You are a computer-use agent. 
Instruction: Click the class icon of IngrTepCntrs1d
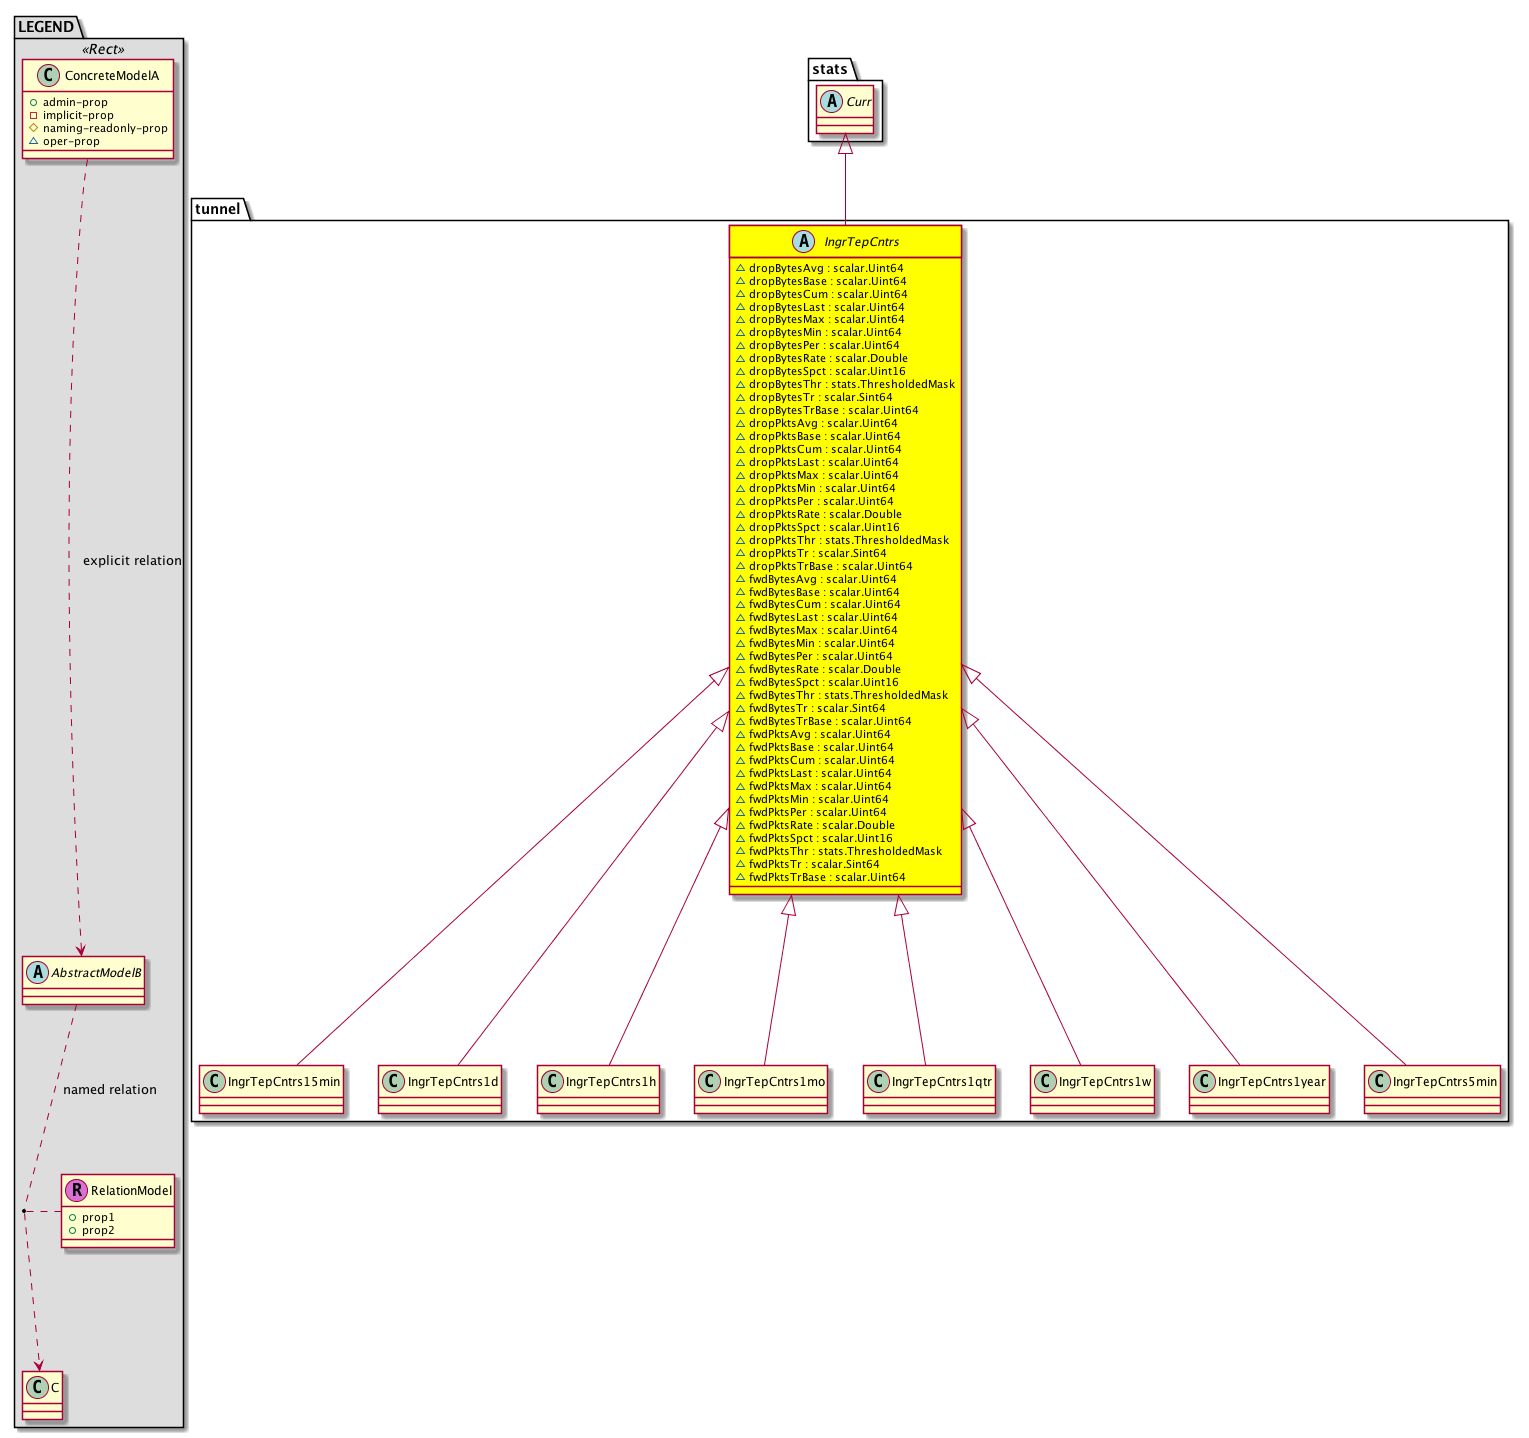point(393,1081)
